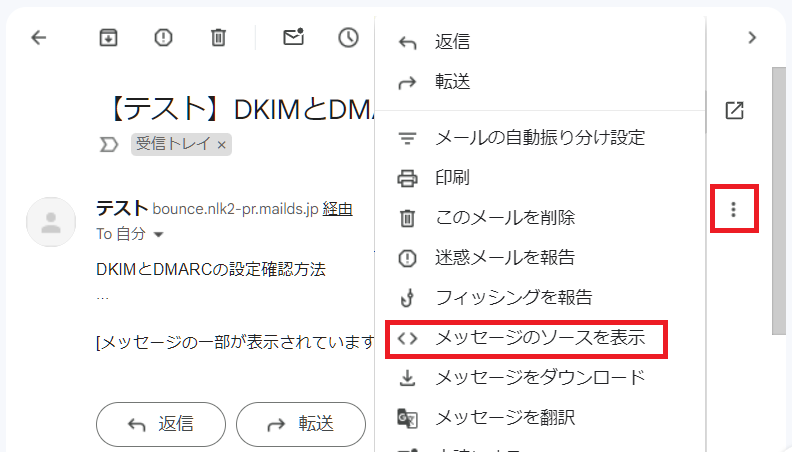Viewport: 792px width, 452px height.
Task: Click the vertical scrollbar on right edge
Action: [779, 200]
